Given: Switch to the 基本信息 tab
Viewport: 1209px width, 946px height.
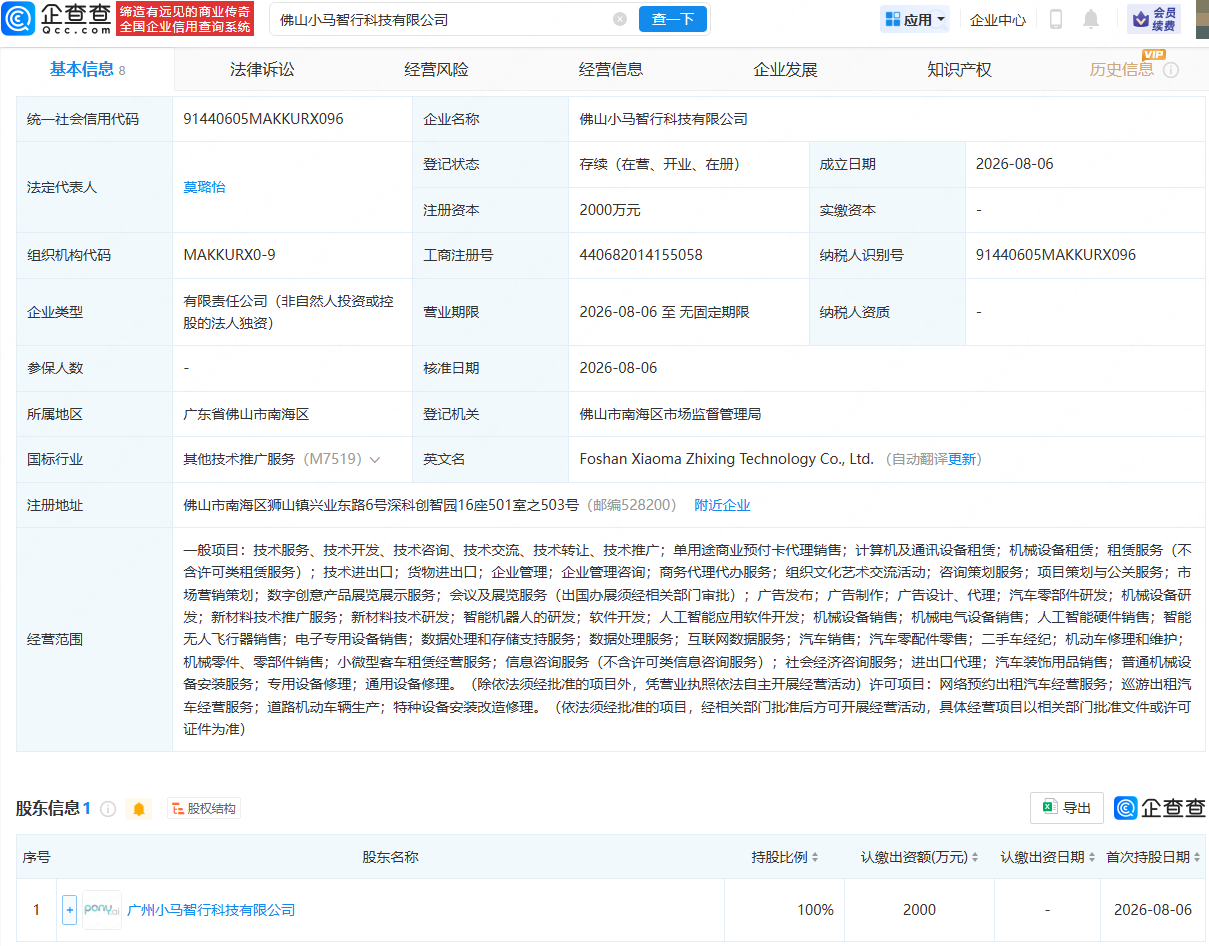Looking at the screenshot, I should tap(87, 69).
